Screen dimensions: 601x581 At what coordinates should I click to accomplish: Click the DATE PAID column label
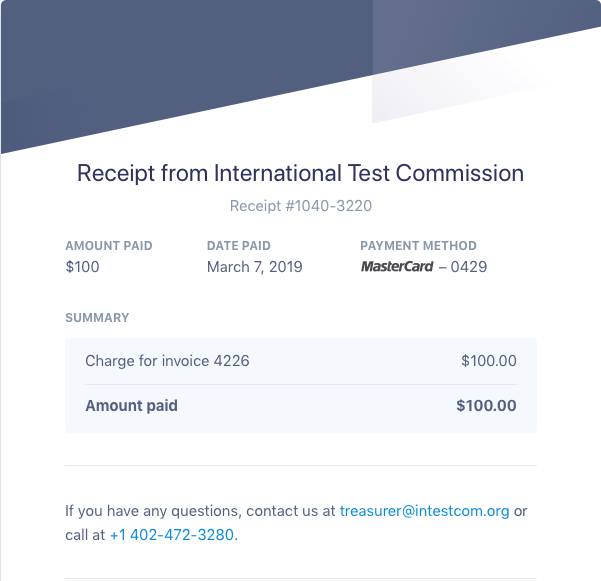(x=239, y=246)
